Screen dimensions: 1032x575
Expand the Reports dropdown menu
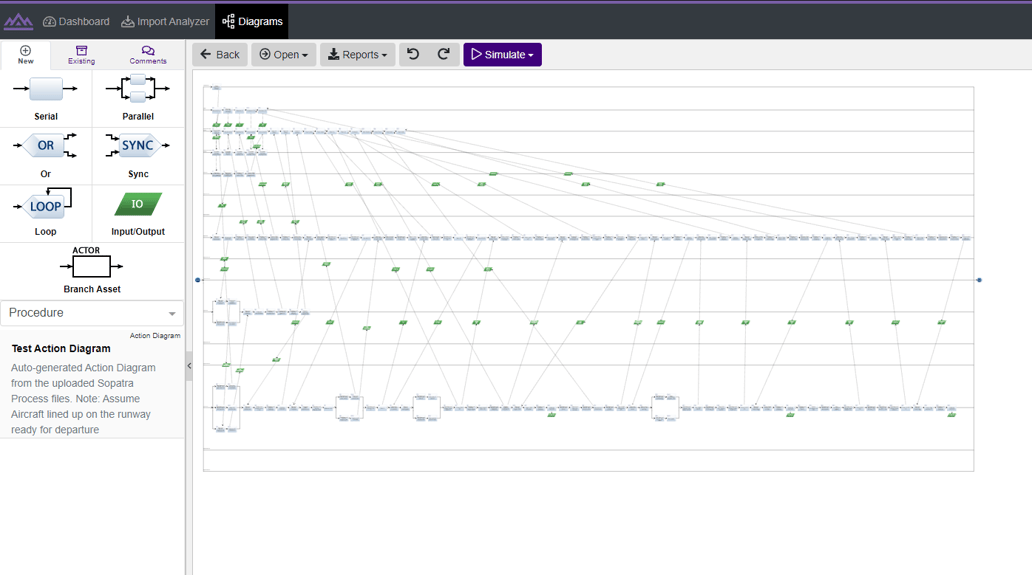coord(357,55)
